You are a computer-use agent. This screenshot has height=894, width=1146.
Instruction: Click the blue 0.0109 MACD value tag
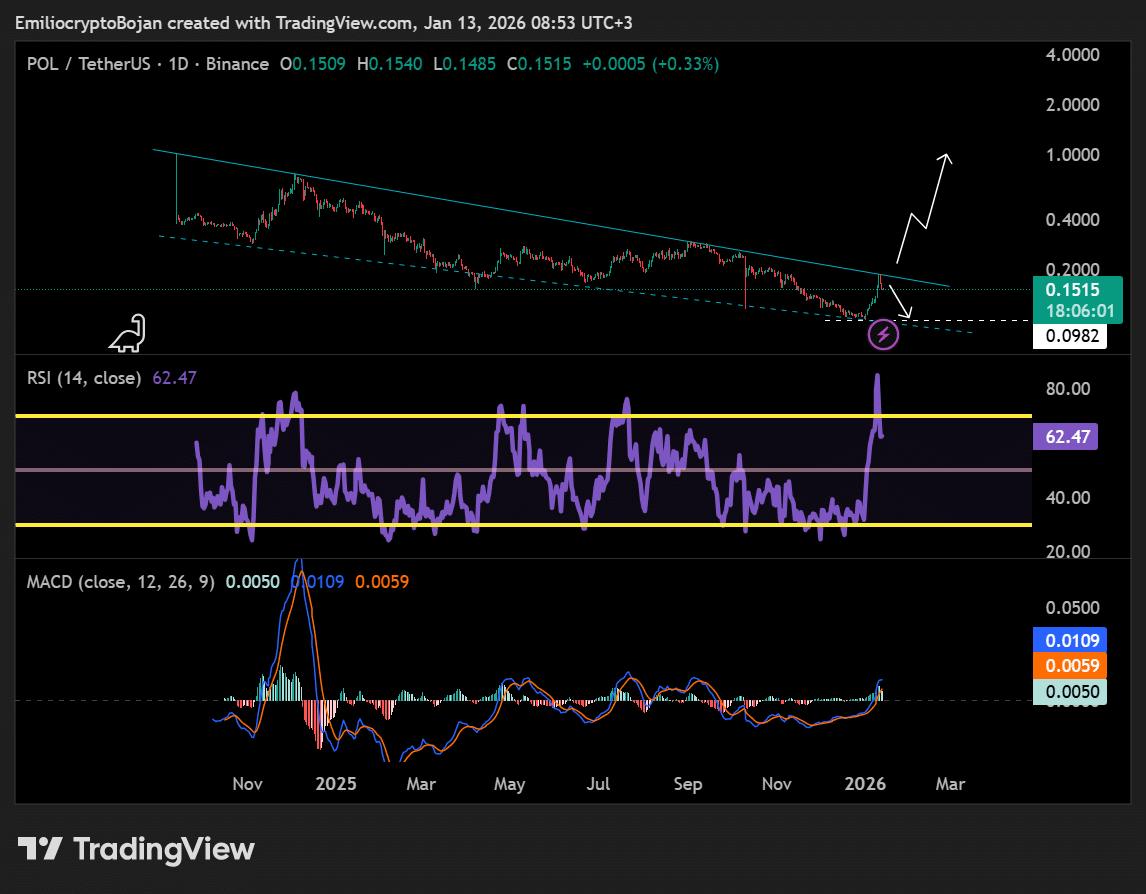[1066, 640]
